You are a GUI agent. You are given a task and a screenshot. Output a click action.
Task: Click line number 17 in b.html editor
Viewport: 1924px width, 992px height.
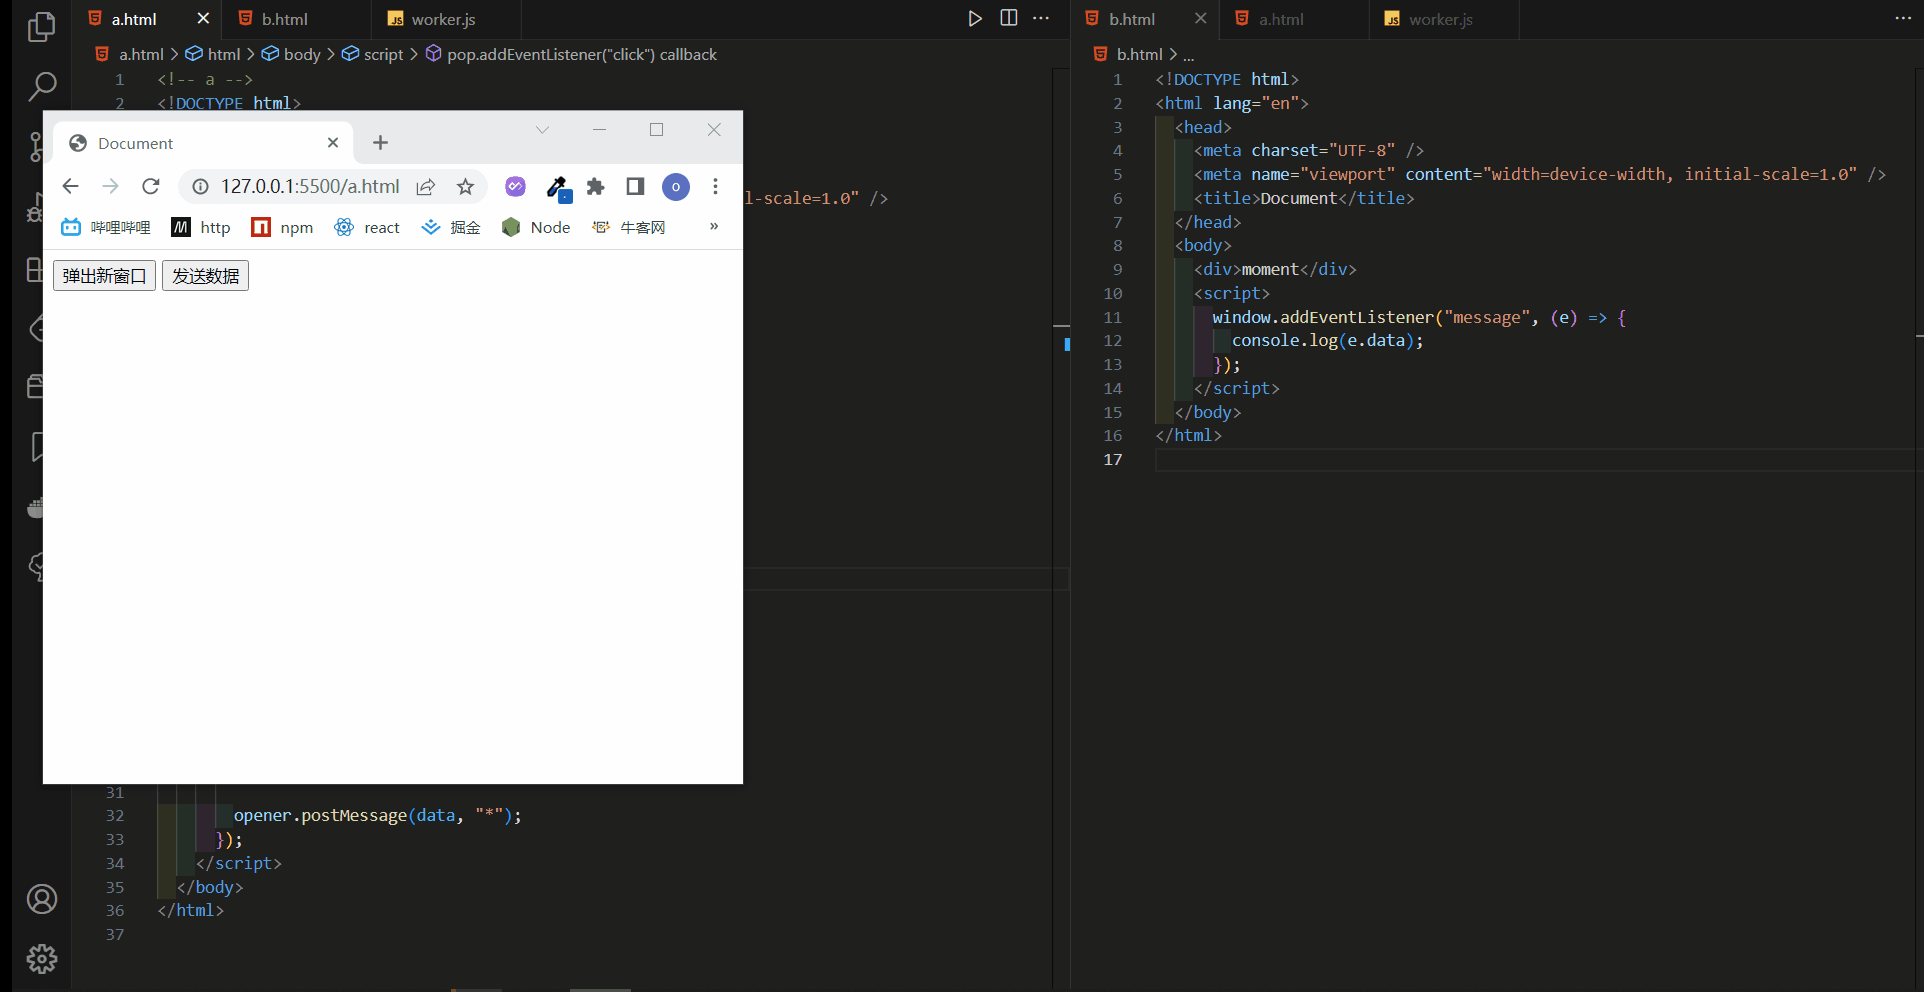(x=1112, y=460)
